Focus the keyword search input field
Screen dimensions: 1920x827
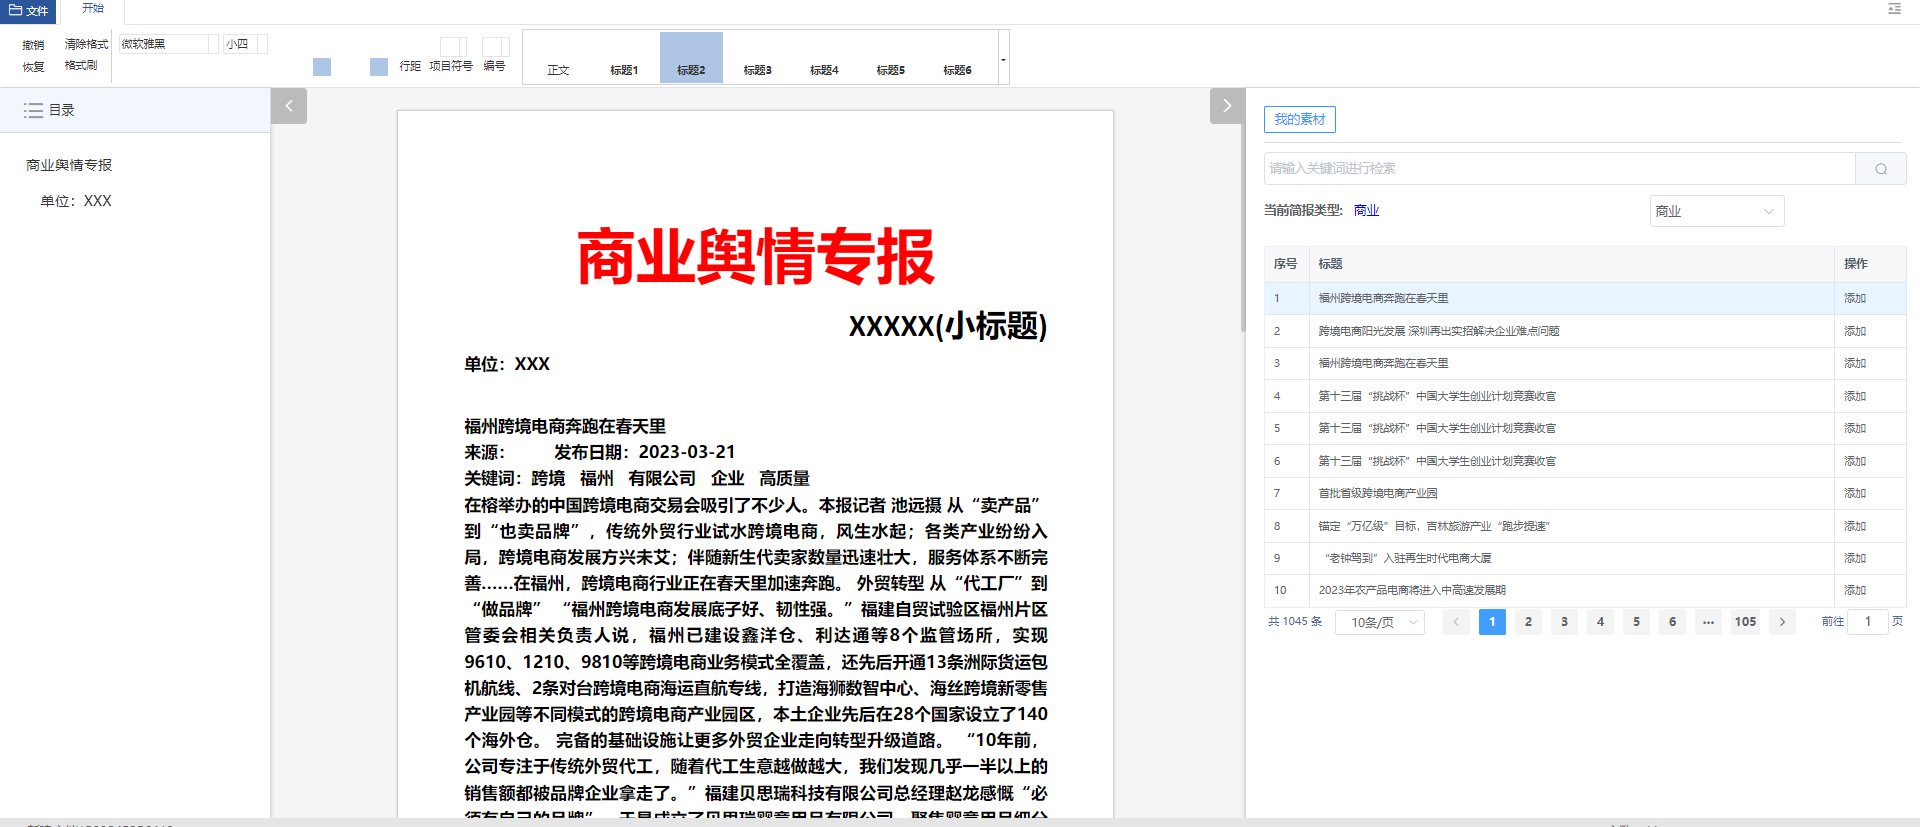1559,168
